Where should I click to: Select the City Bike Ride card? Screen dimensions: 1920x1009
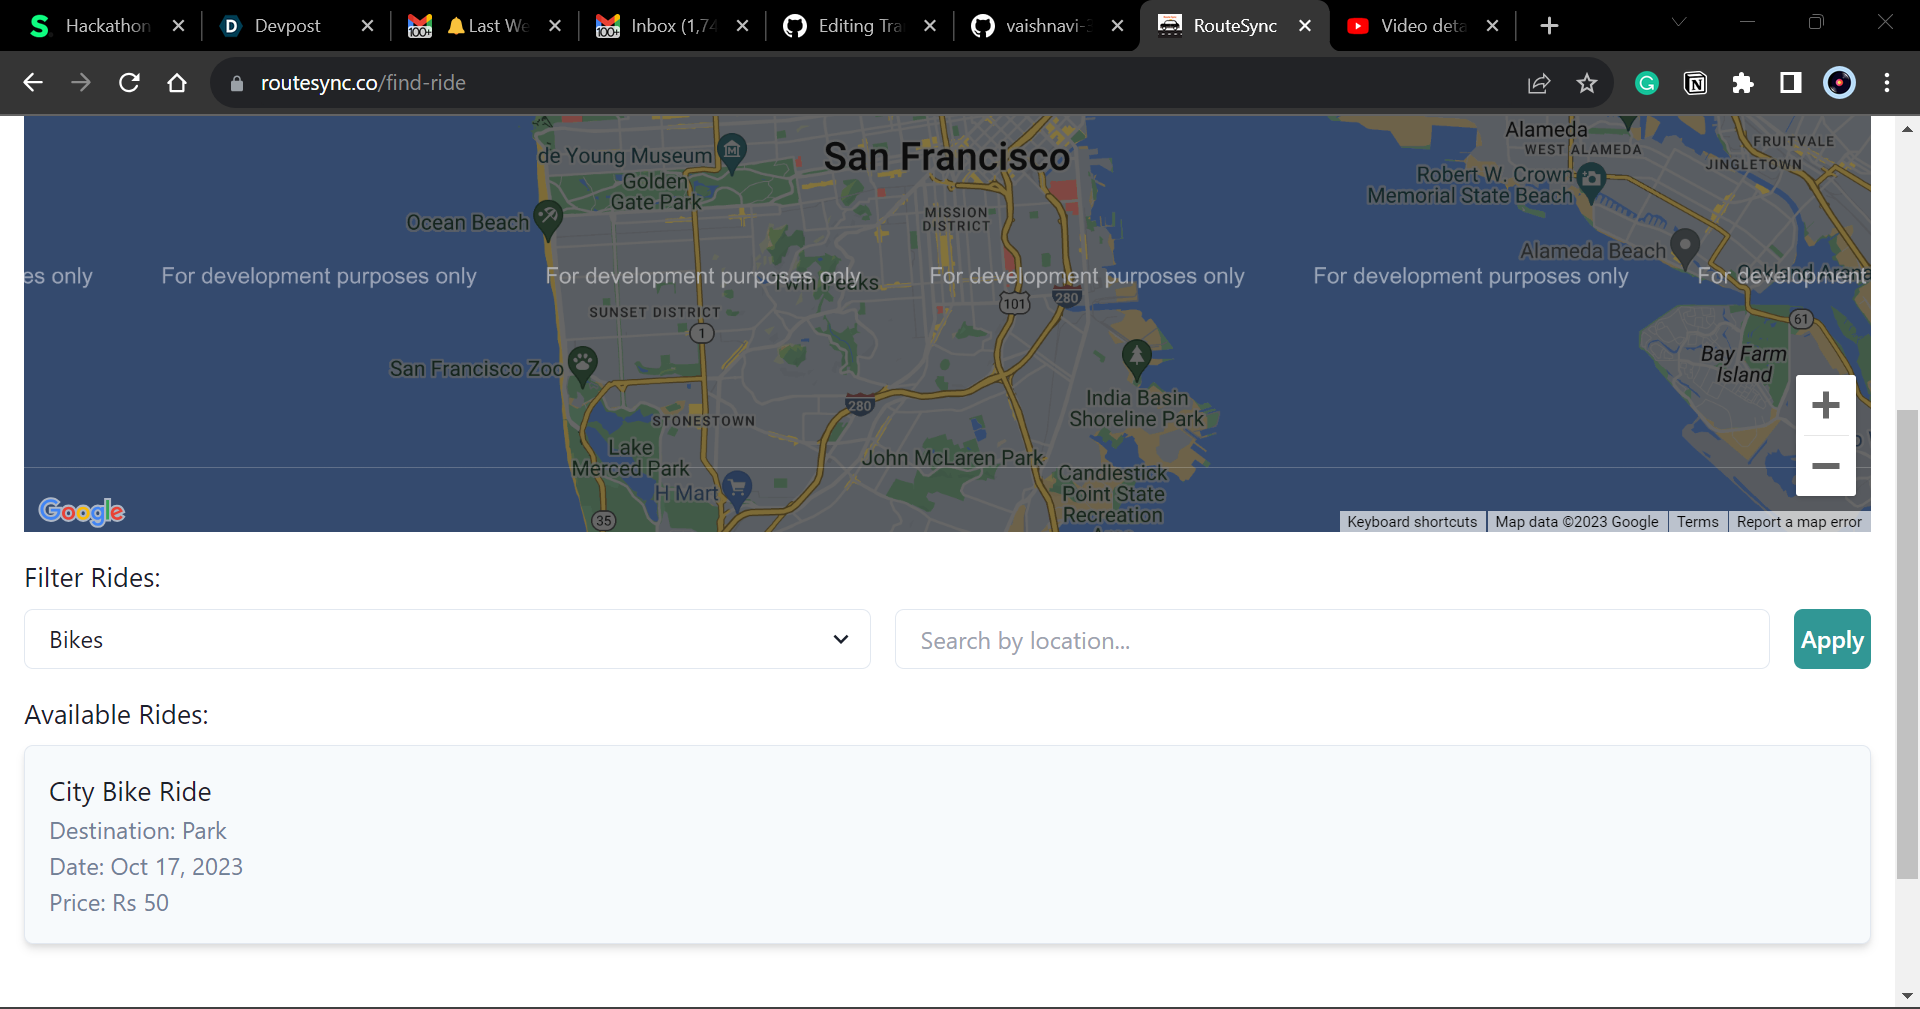pyautogui.click(x=947, y=845)
